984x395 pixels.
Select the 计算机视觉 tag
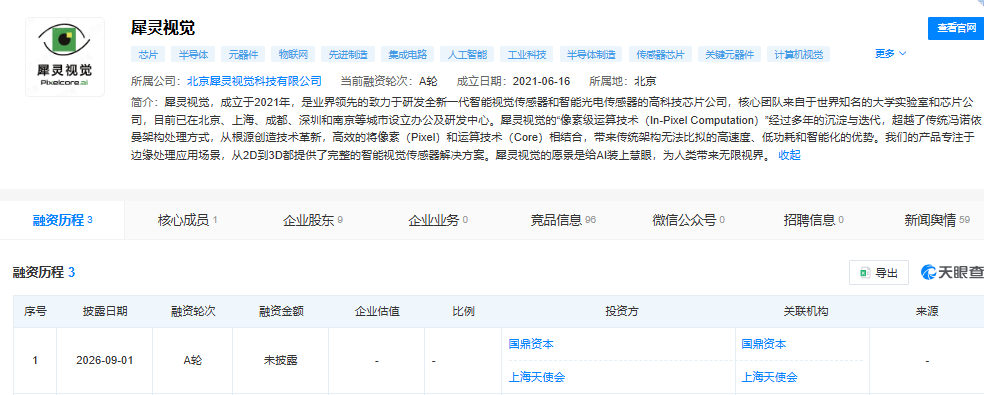pyautogui.click(x=798, y=54)
